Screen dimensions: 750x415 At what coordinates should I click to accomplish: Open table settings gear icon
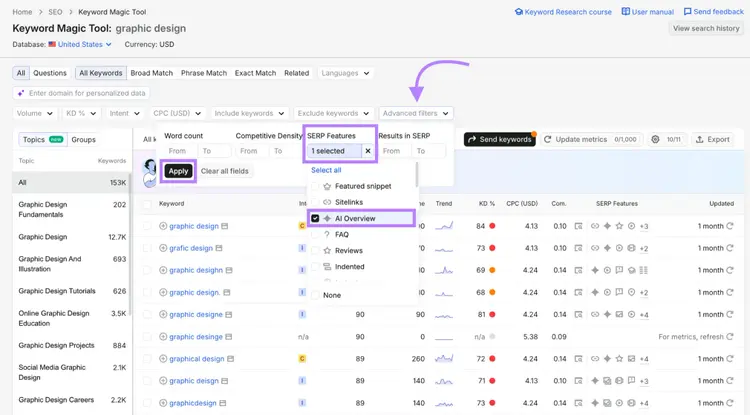[655, 139]
